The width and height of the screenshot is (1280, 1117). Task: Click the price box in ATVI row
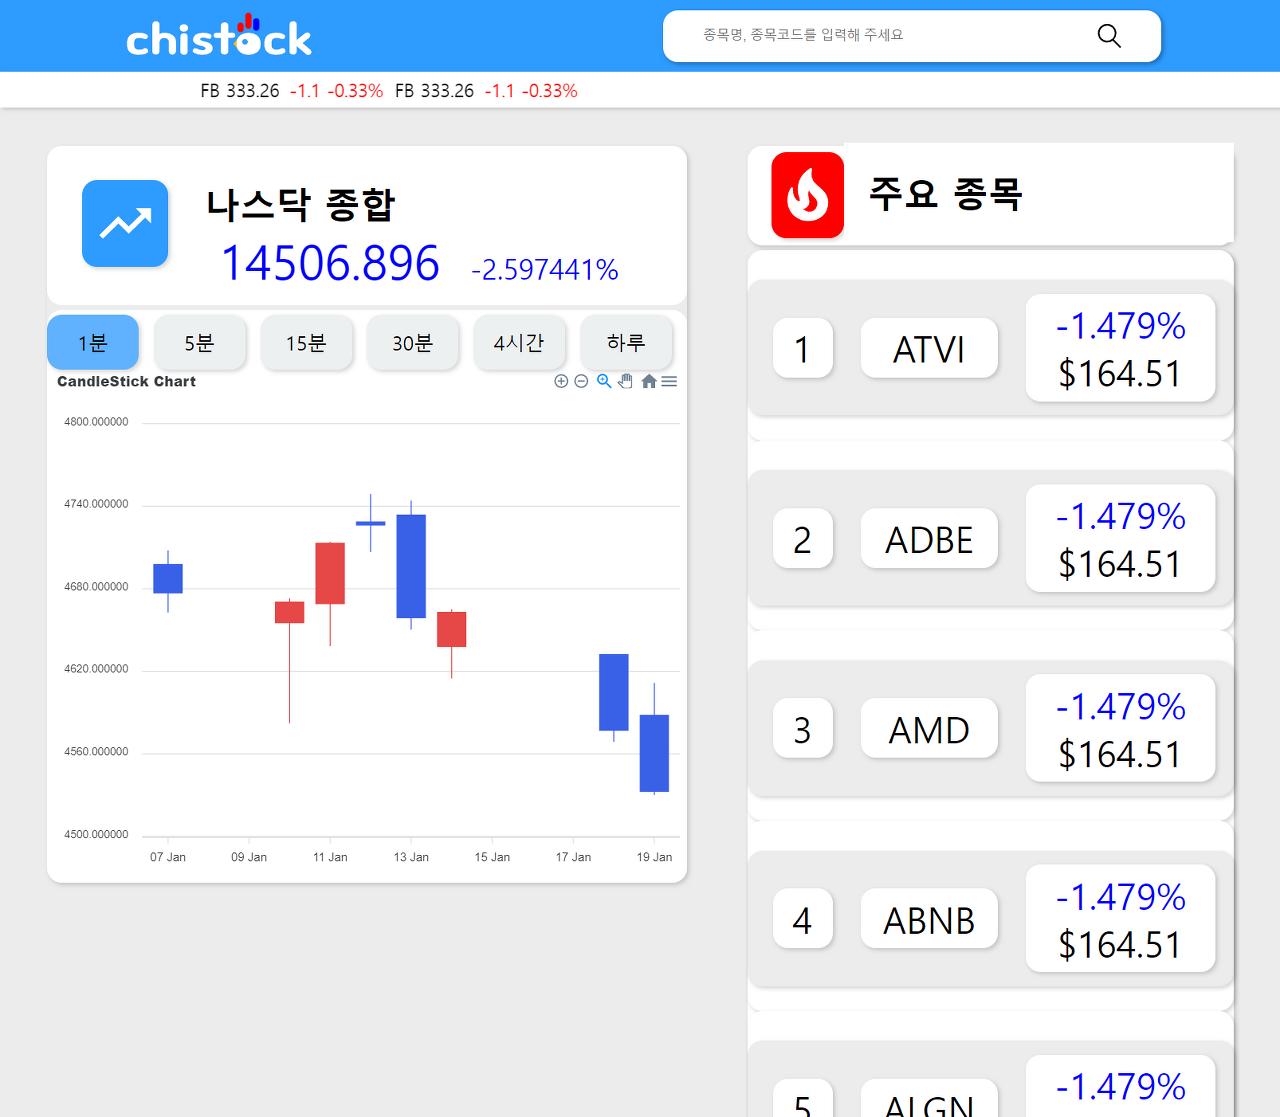pos(1120,348)
